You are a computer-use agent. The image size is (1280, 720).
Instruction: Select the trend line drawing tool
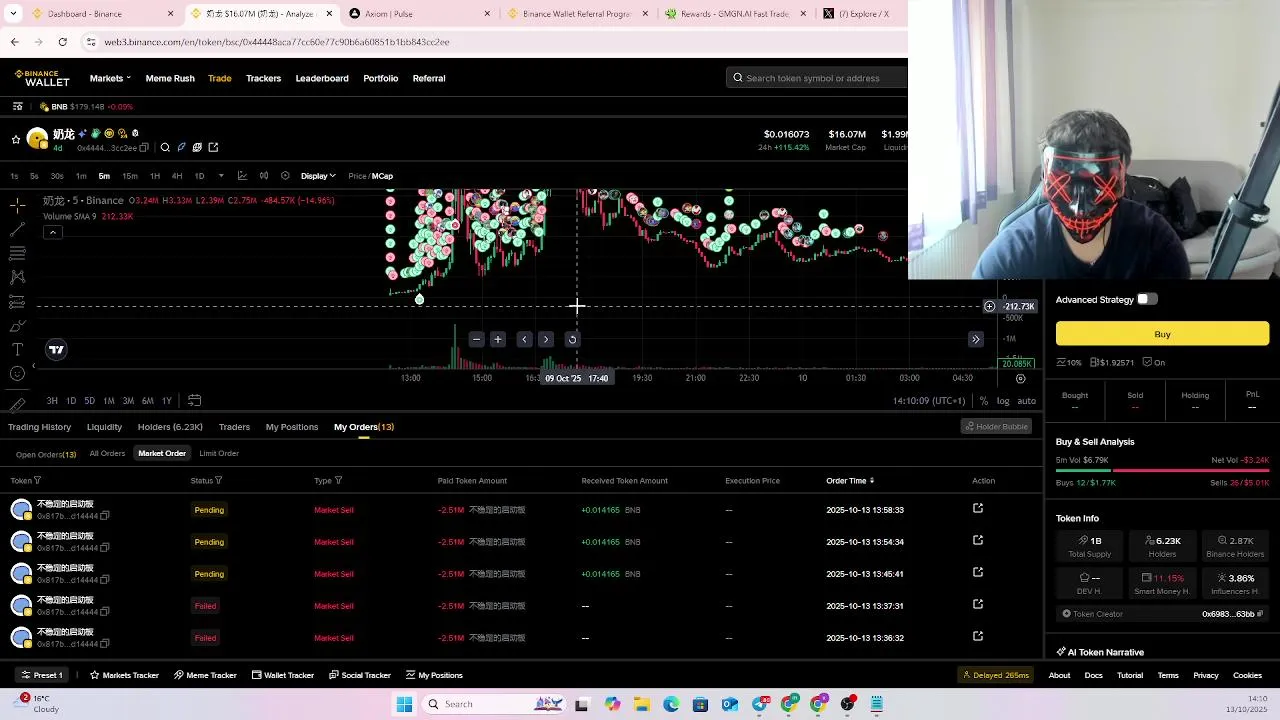[x=17, y=229]
